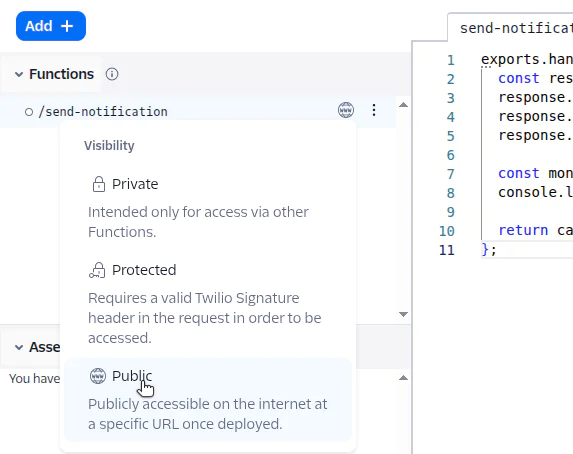Click the Protected lock-key icon
The height and width of the screenshot is (454, 573).
coord(97,270)
